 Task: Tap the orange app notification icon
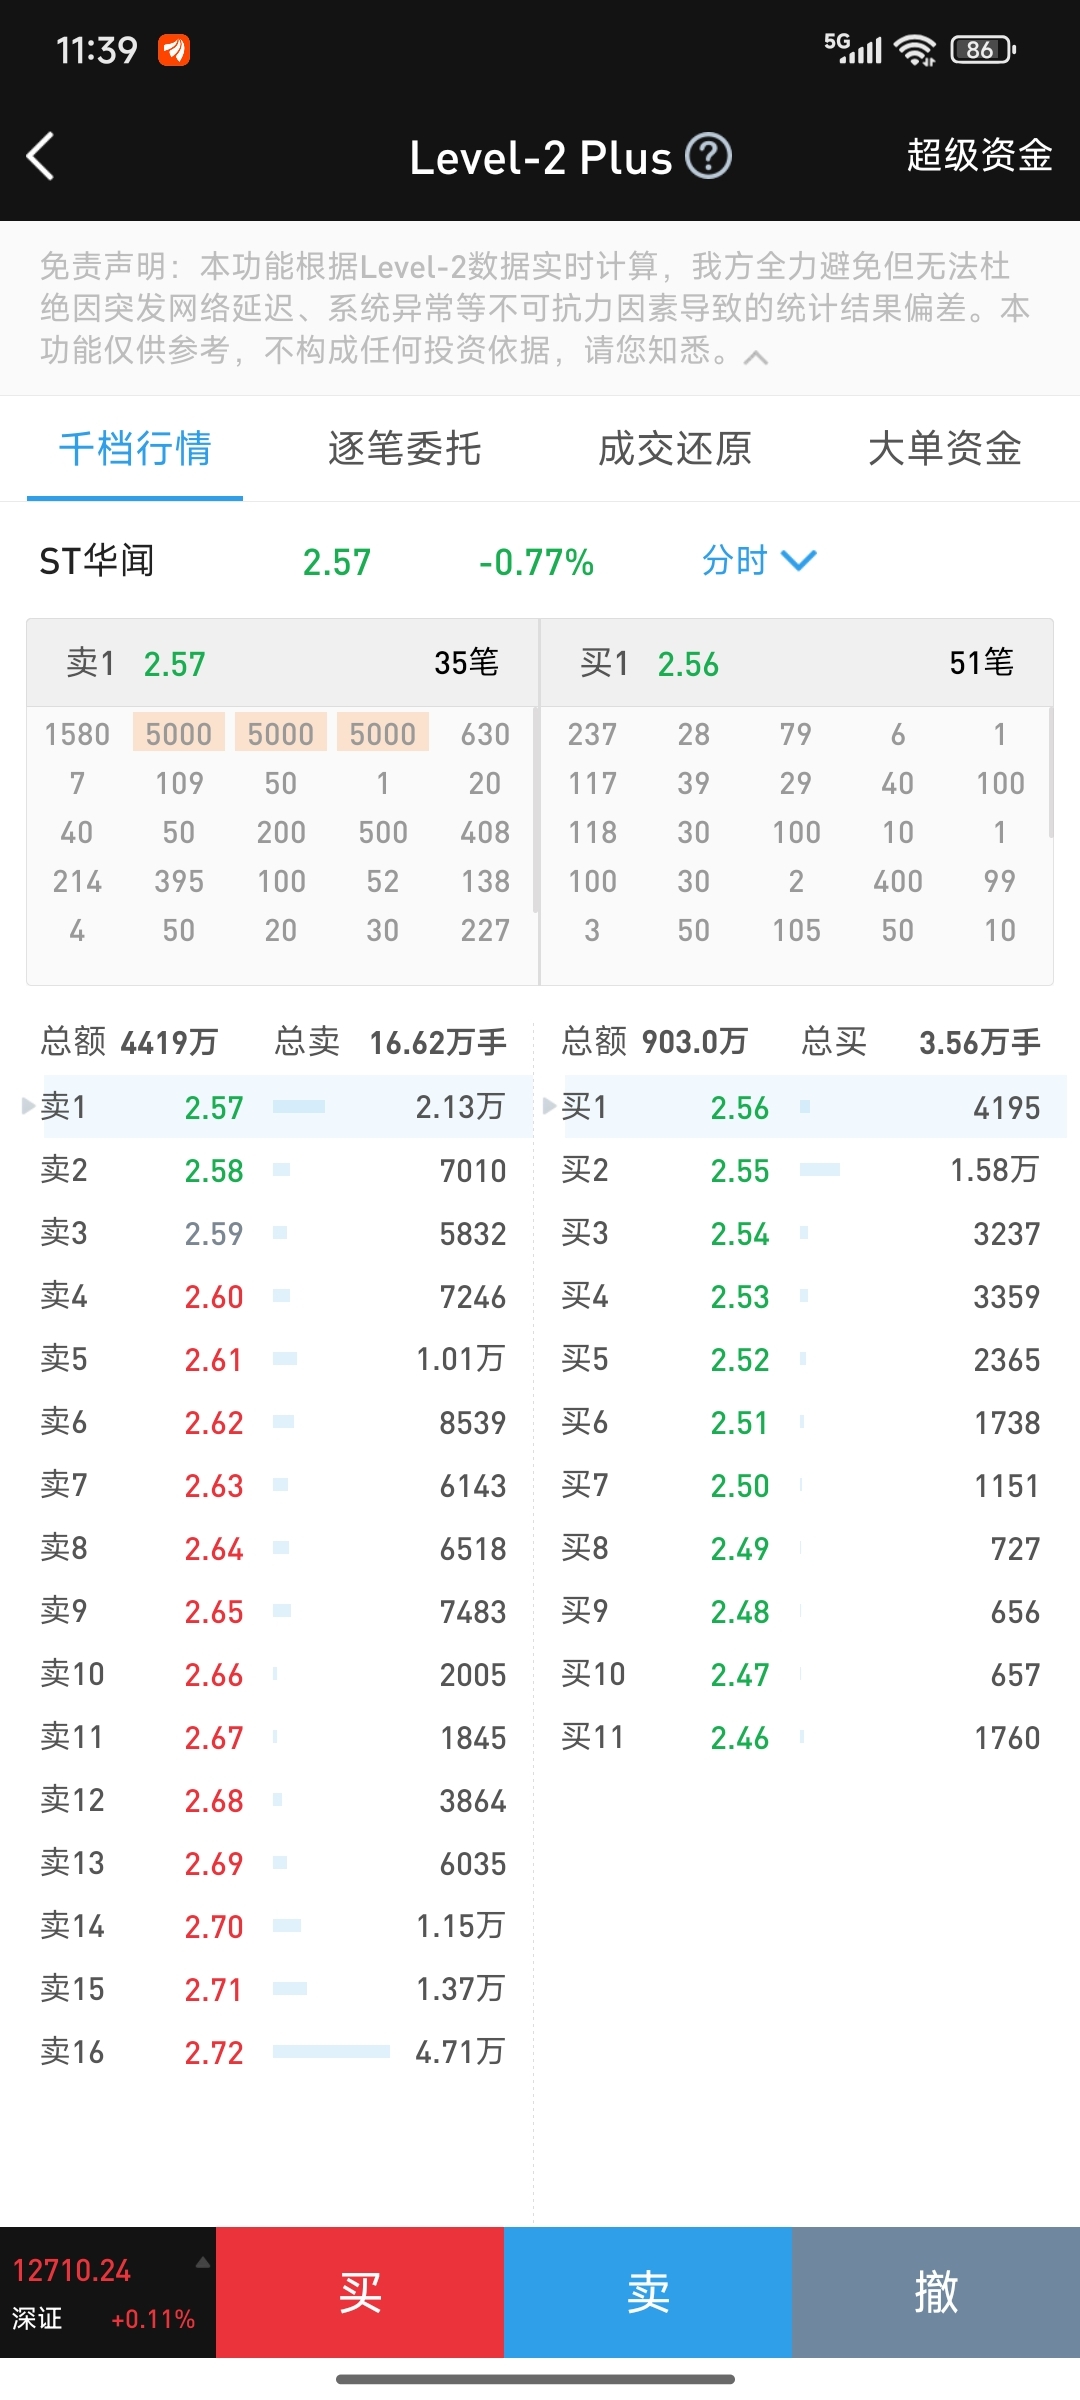pos(174,49)
